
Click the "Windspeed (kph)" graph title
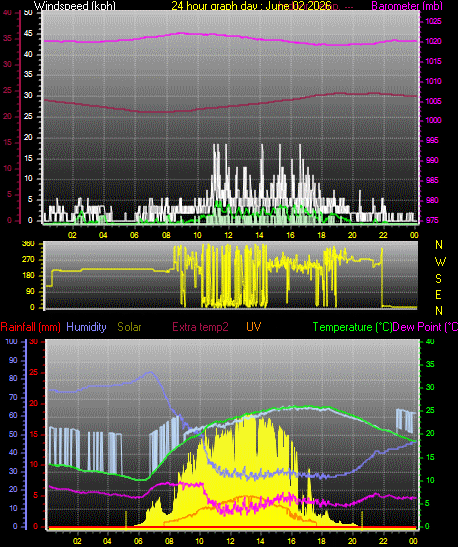pos(75,6)
